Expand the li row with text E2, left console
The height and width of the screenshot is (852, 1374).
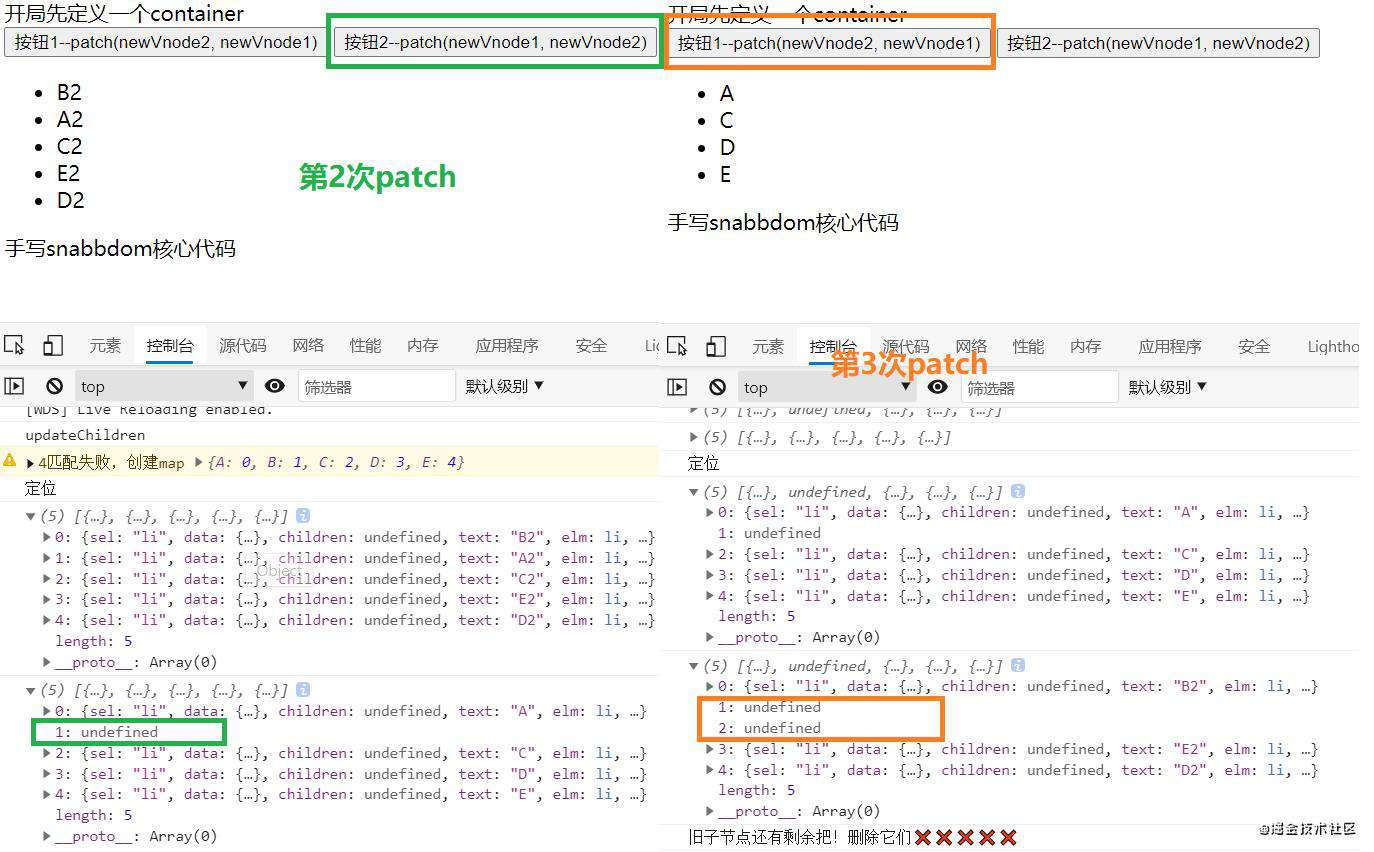47,600
